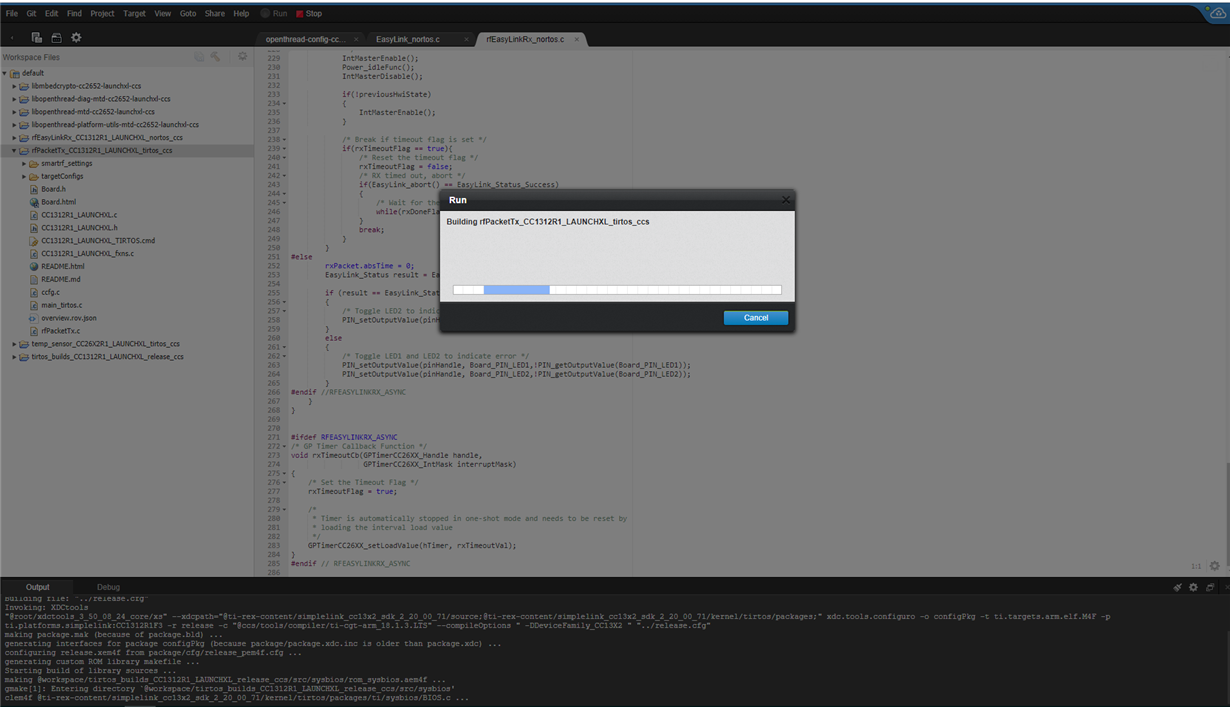Screen dimensions: 1230x707
Task: Select Board.h file icon
Action: (x=34, y=189)
